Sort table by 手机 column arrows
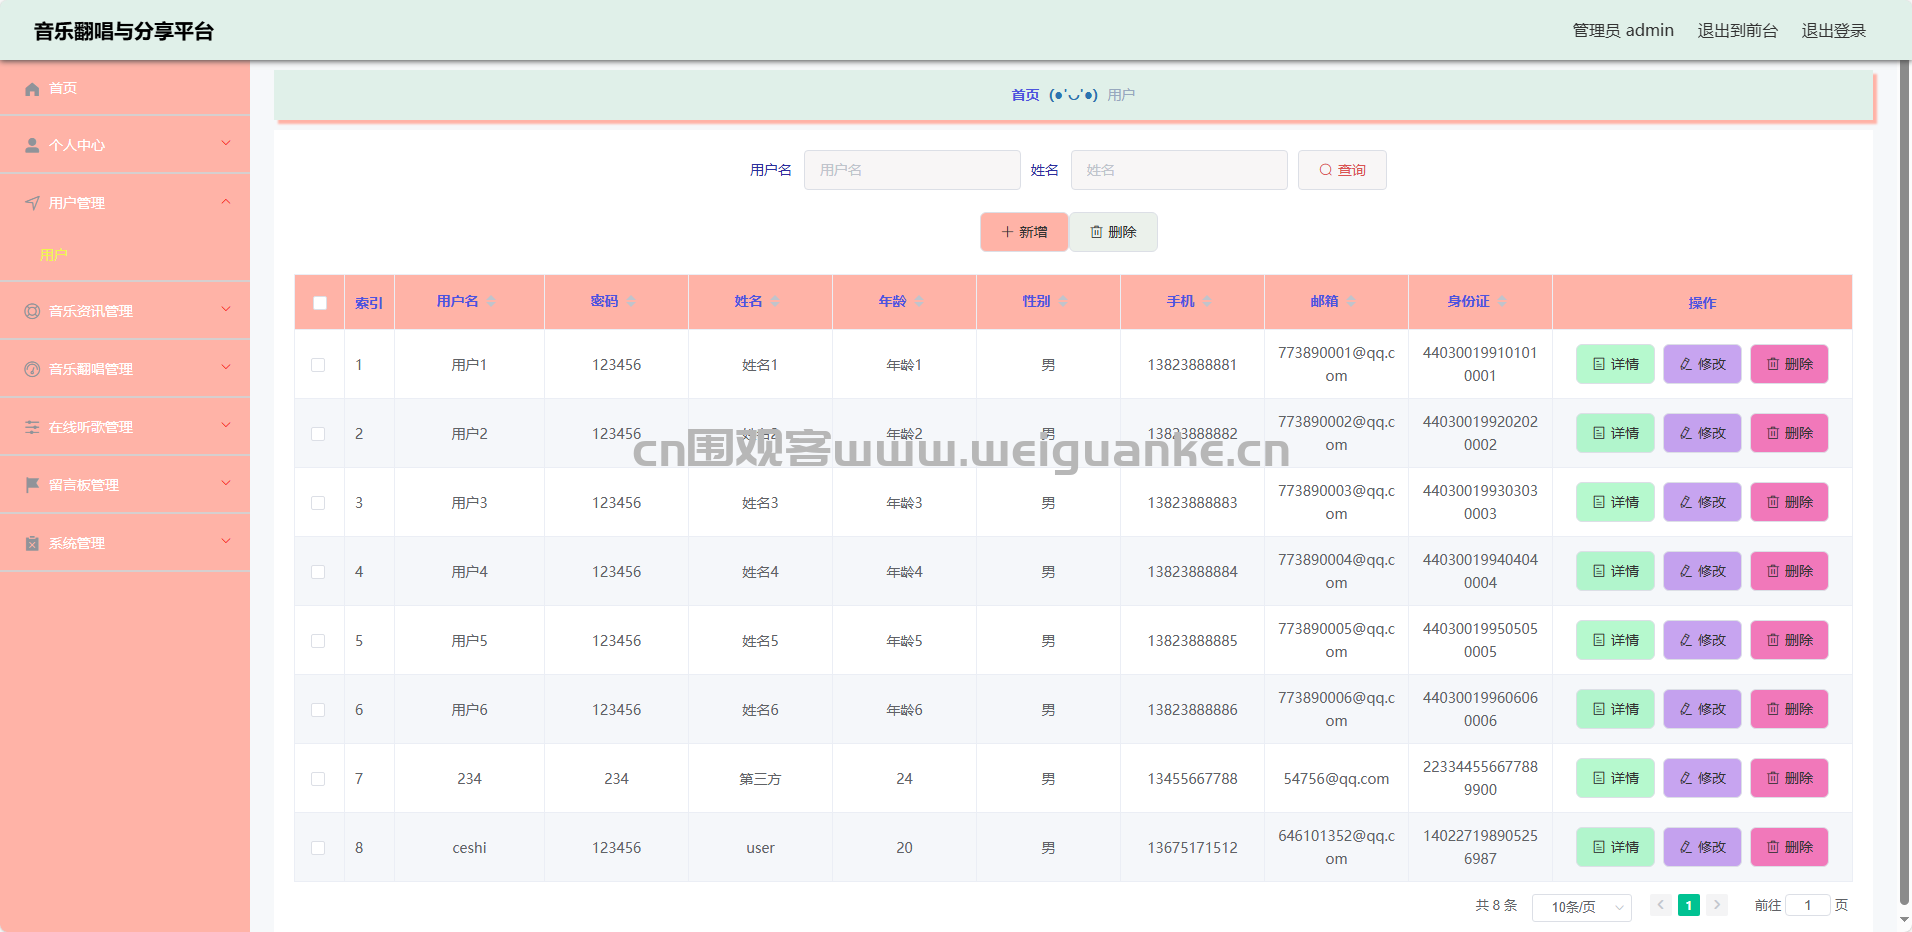Image resolution: width=1912 pixels, height=932 pixels. click(x=1207, y=302)
